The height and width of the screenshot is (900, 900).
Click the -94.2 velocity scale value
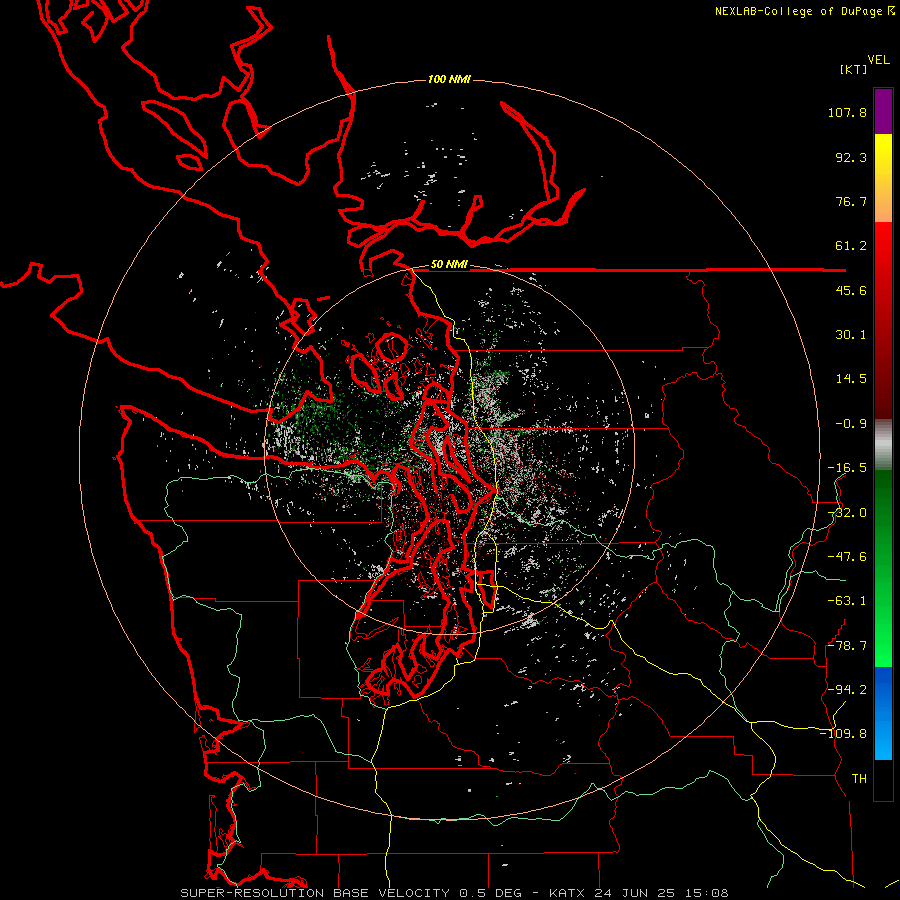pyautogui.click(x=847, y=689)
